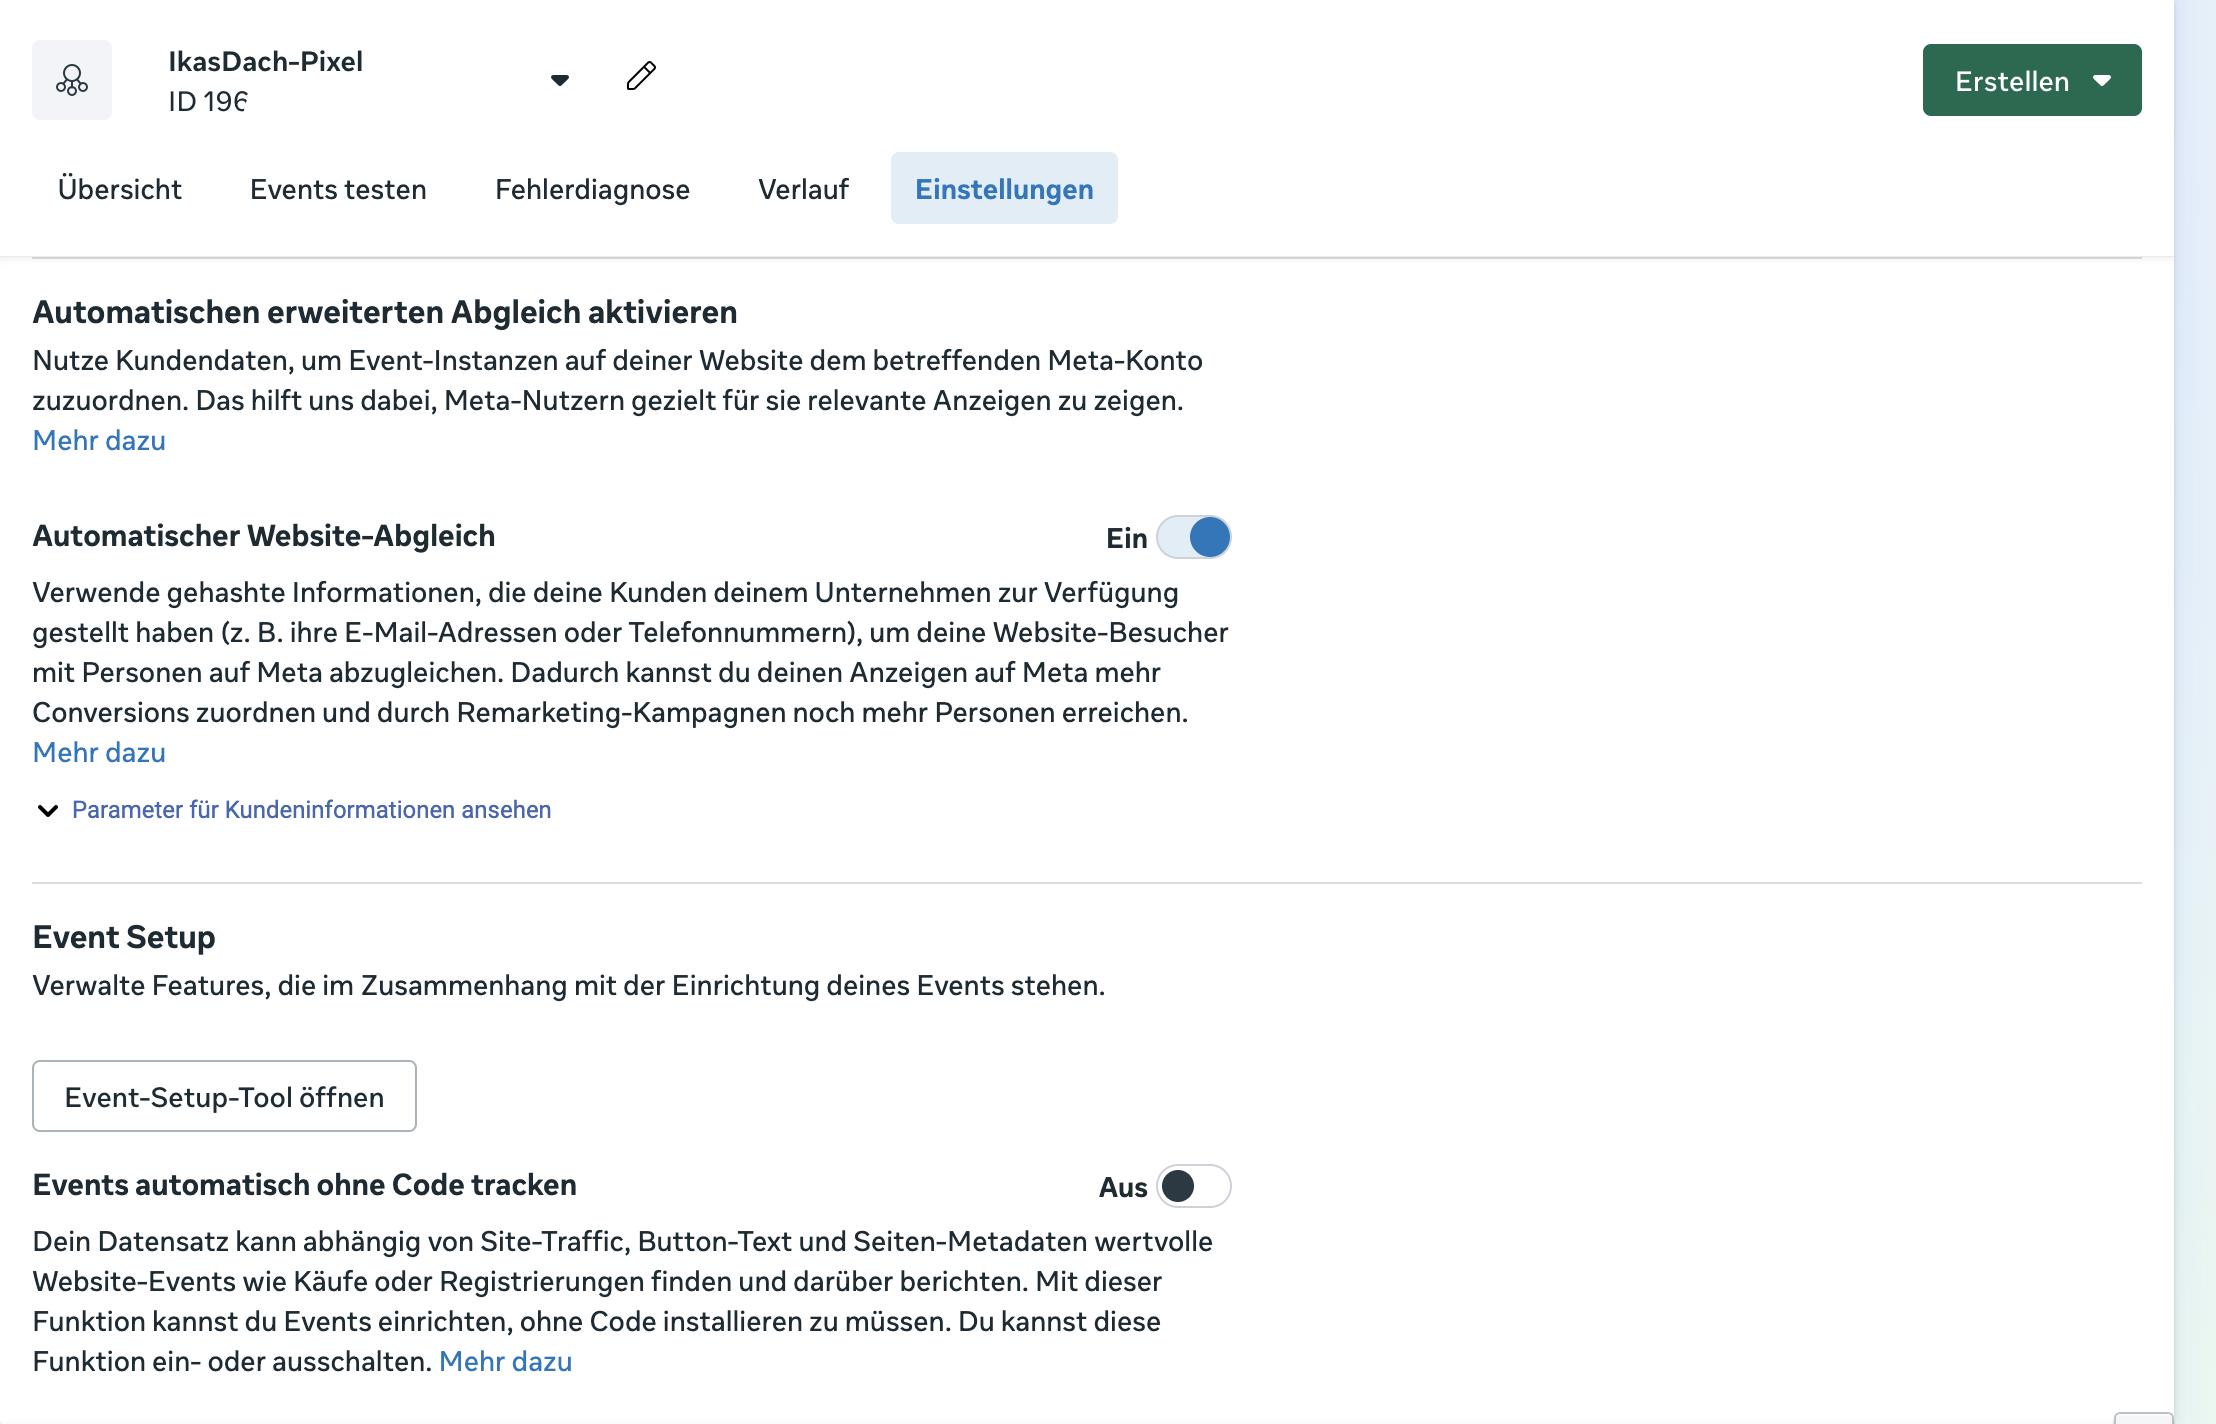Select the Einstellungen tab
Screen dimensions: 2216x1424
tap(1004, 189)
